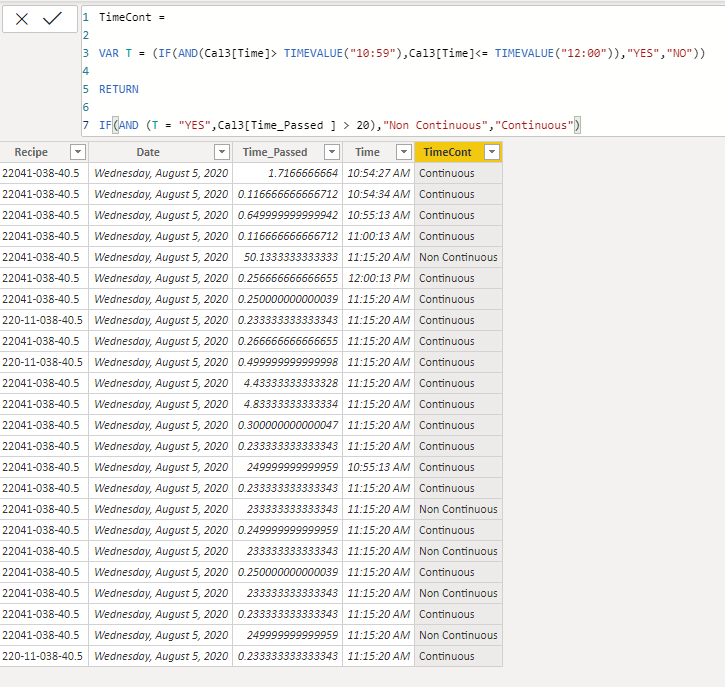Select TimeCont cell in the 50.13 row
Image resolution: width=725 pixels, height=687 pixels.
pyautogui.click(x=458, y=257)
